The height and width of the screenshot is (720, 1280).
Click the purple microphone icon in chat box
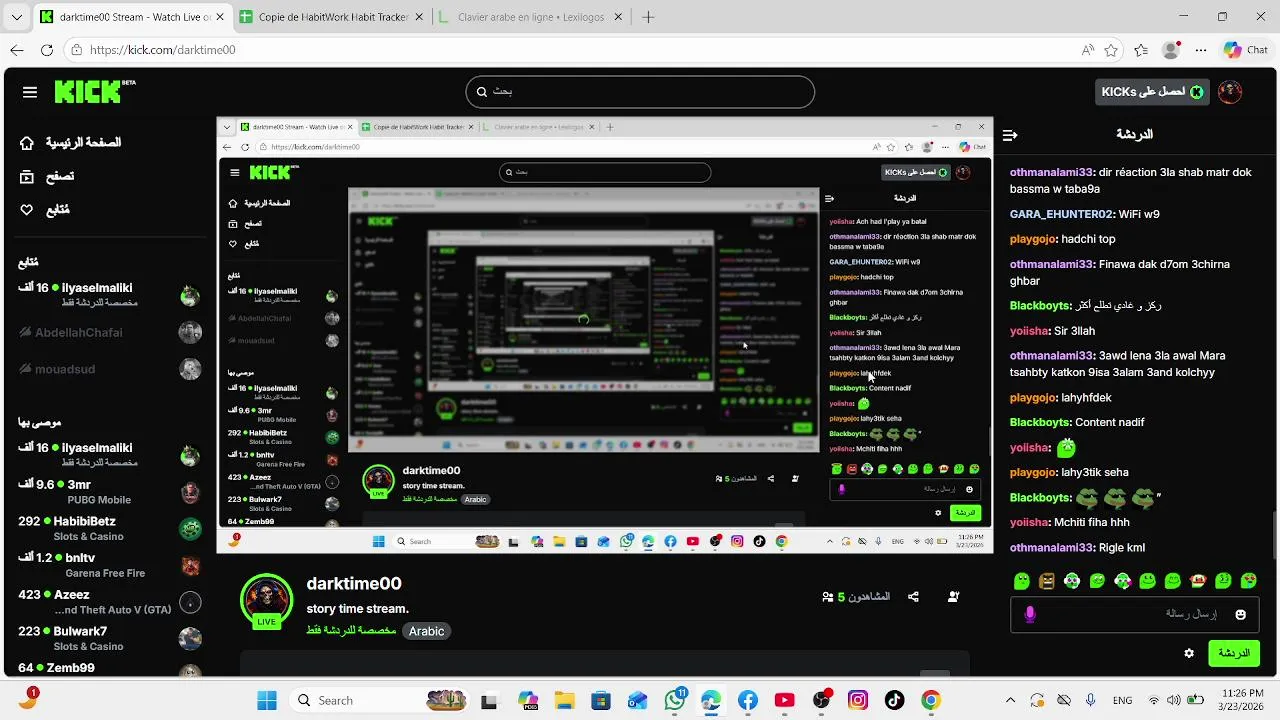tap(1030, 614)
